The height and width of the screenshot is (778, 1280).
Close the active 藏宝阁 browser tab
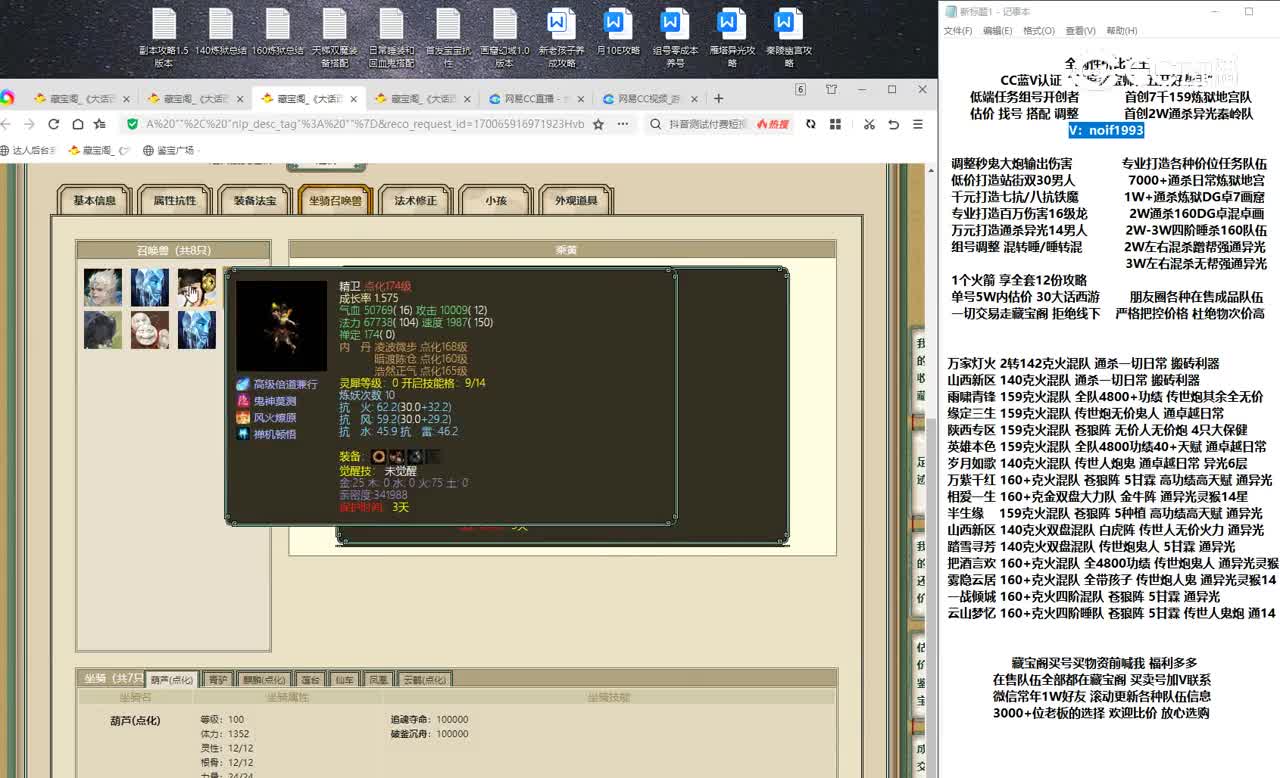click(x=352, y=99)
